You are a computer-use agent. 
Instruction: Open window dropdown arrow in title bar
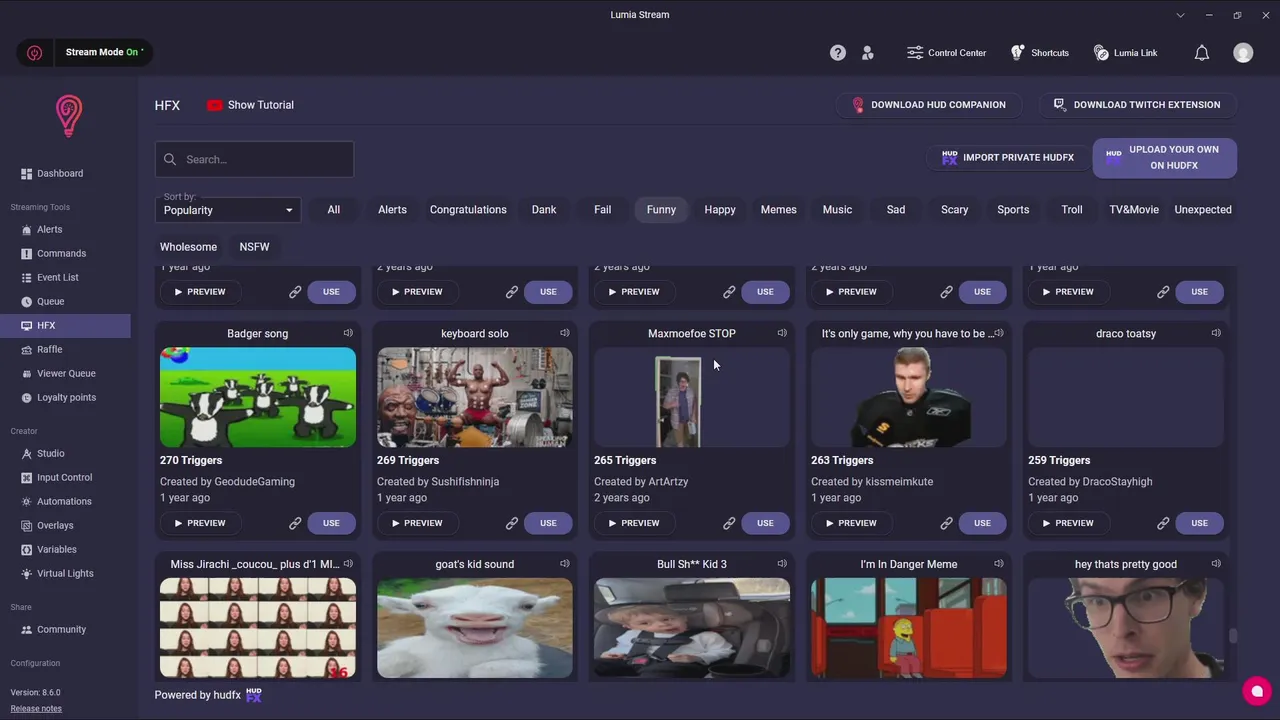pos(1180,15)
